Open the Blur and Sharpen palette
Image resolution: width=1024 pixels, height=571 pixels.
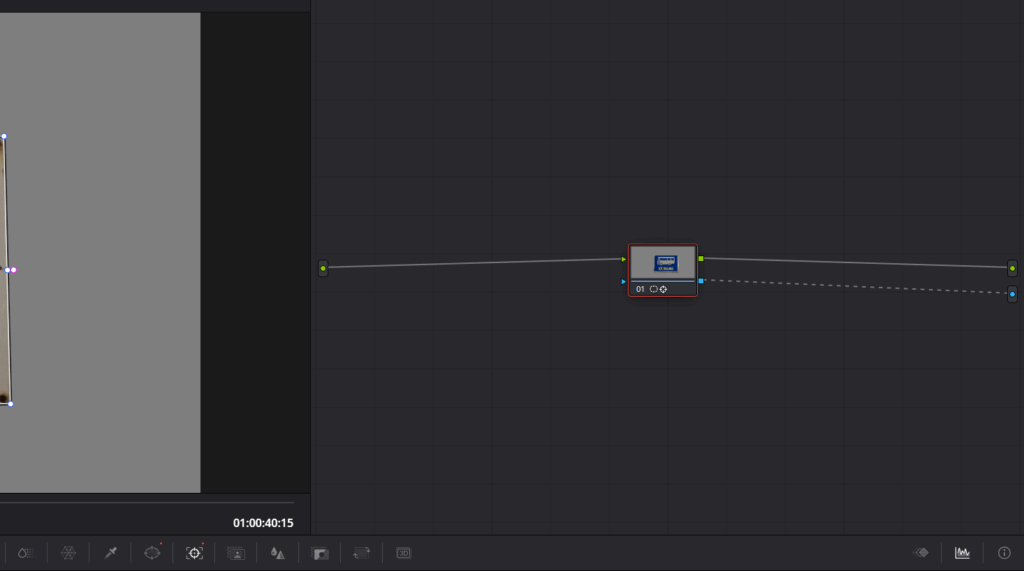[278, 553]
